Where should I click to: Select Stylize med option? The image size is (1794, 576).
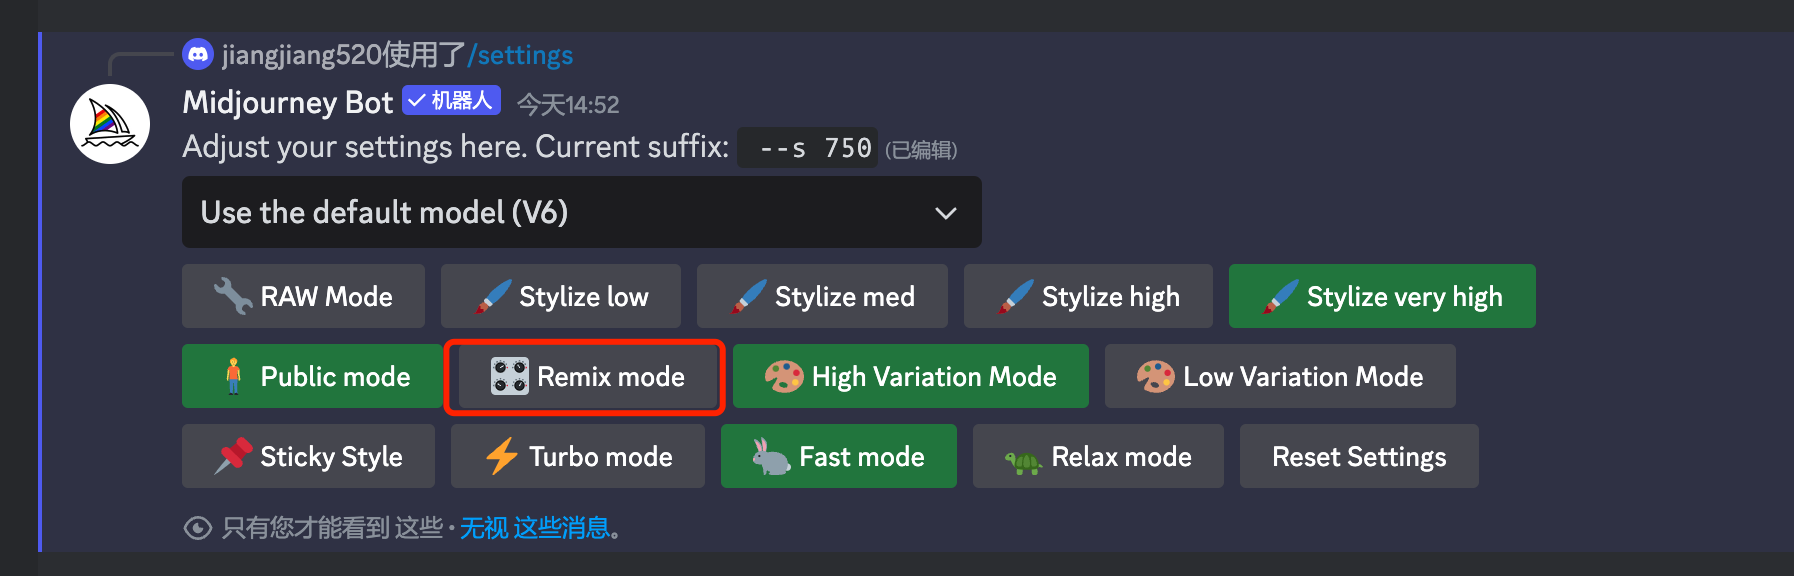(x=822, y=296)
